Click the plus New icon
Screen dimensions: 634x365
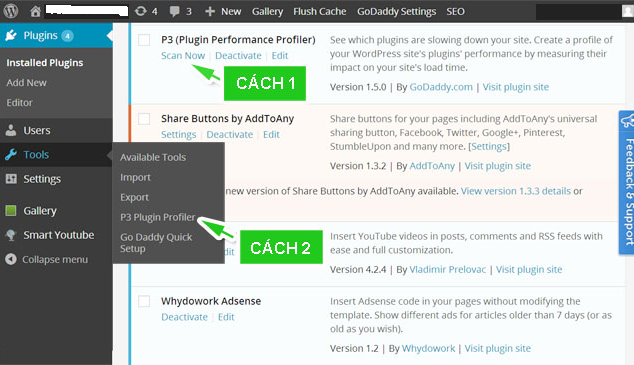coord(209,11)
